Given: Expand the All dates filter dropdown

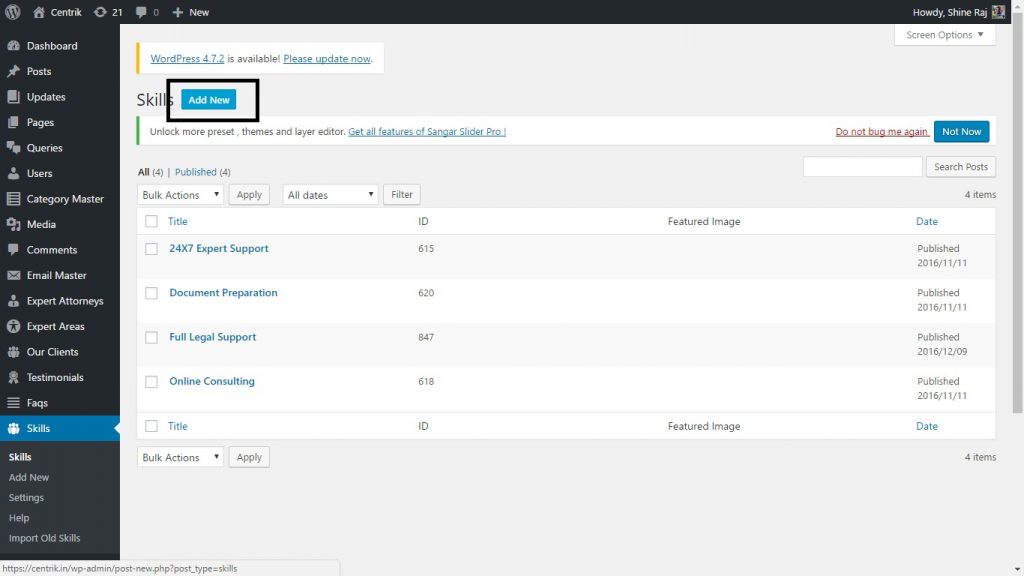Looking at the screenshot, I should (330, 195).
